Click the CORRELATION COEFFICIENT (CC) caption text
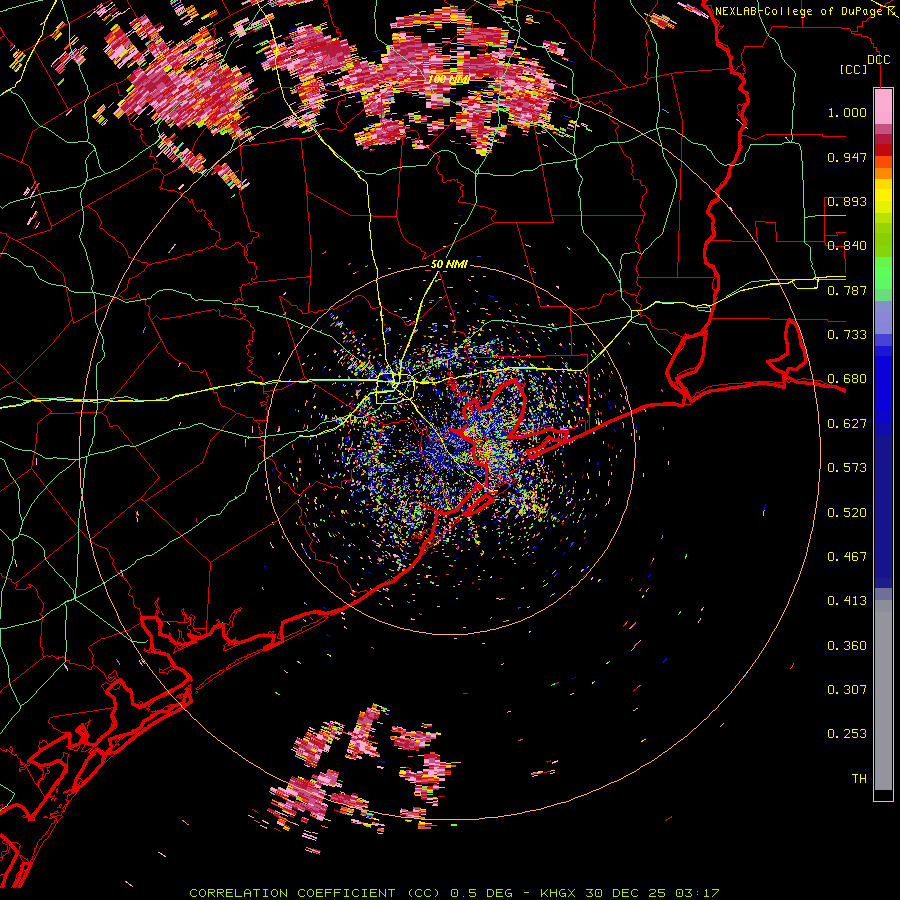The height and width of the screenshot is (900, 900). (x=315, y=893)
